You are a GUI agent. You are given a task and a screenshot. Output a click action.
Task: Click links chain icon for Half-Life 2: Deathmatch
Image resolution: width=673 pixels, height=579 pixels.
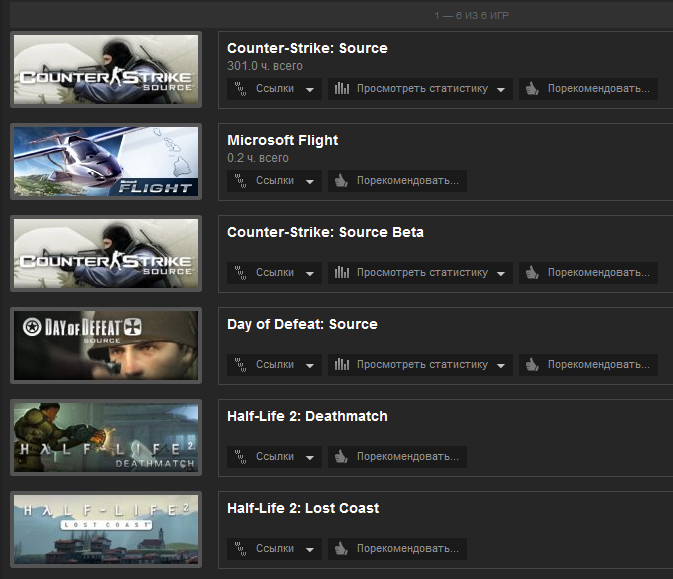[x=240, y=457]
